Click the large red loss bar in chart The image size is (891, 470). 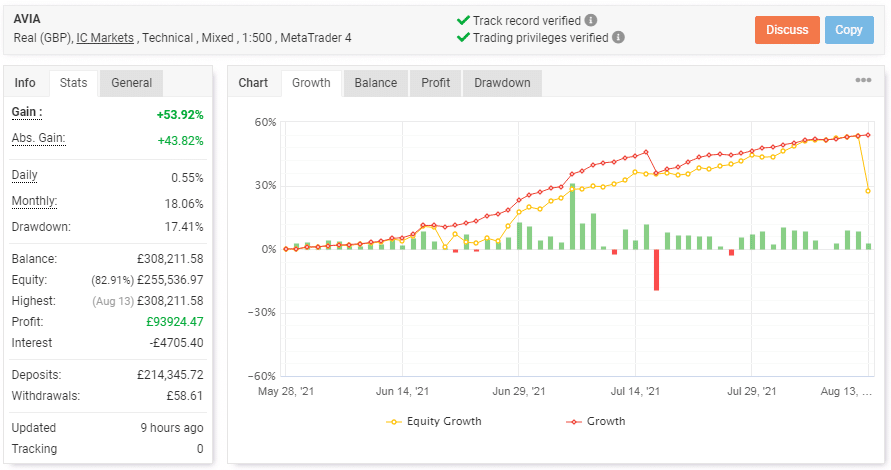coord(657,270)
